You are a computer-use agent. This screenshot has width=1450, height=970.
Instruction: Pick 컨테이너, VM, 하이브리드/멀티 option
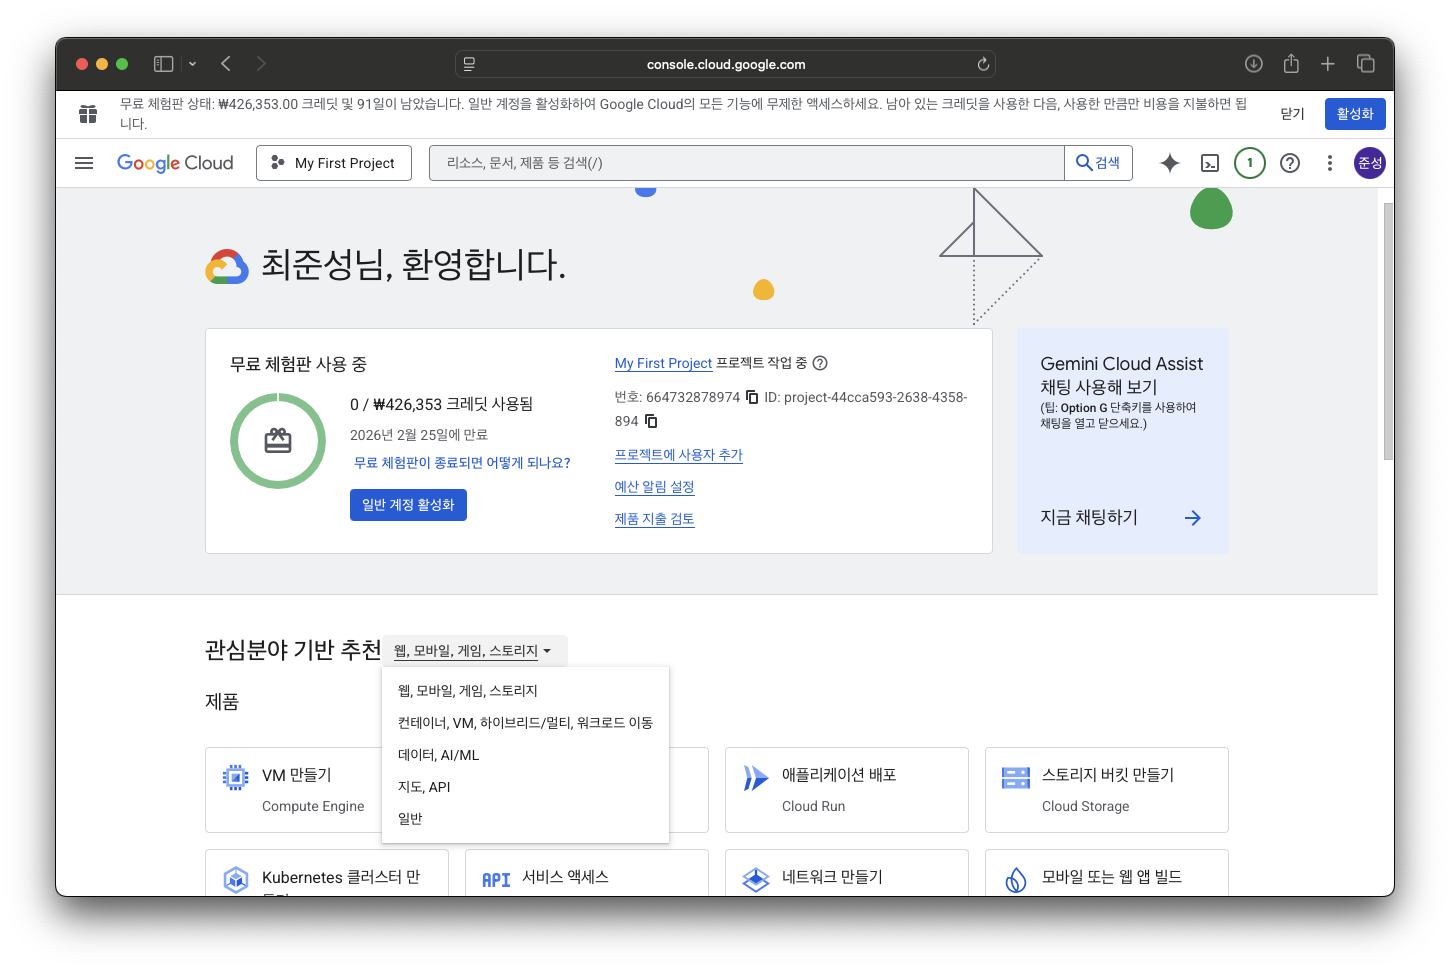(525, 723)
